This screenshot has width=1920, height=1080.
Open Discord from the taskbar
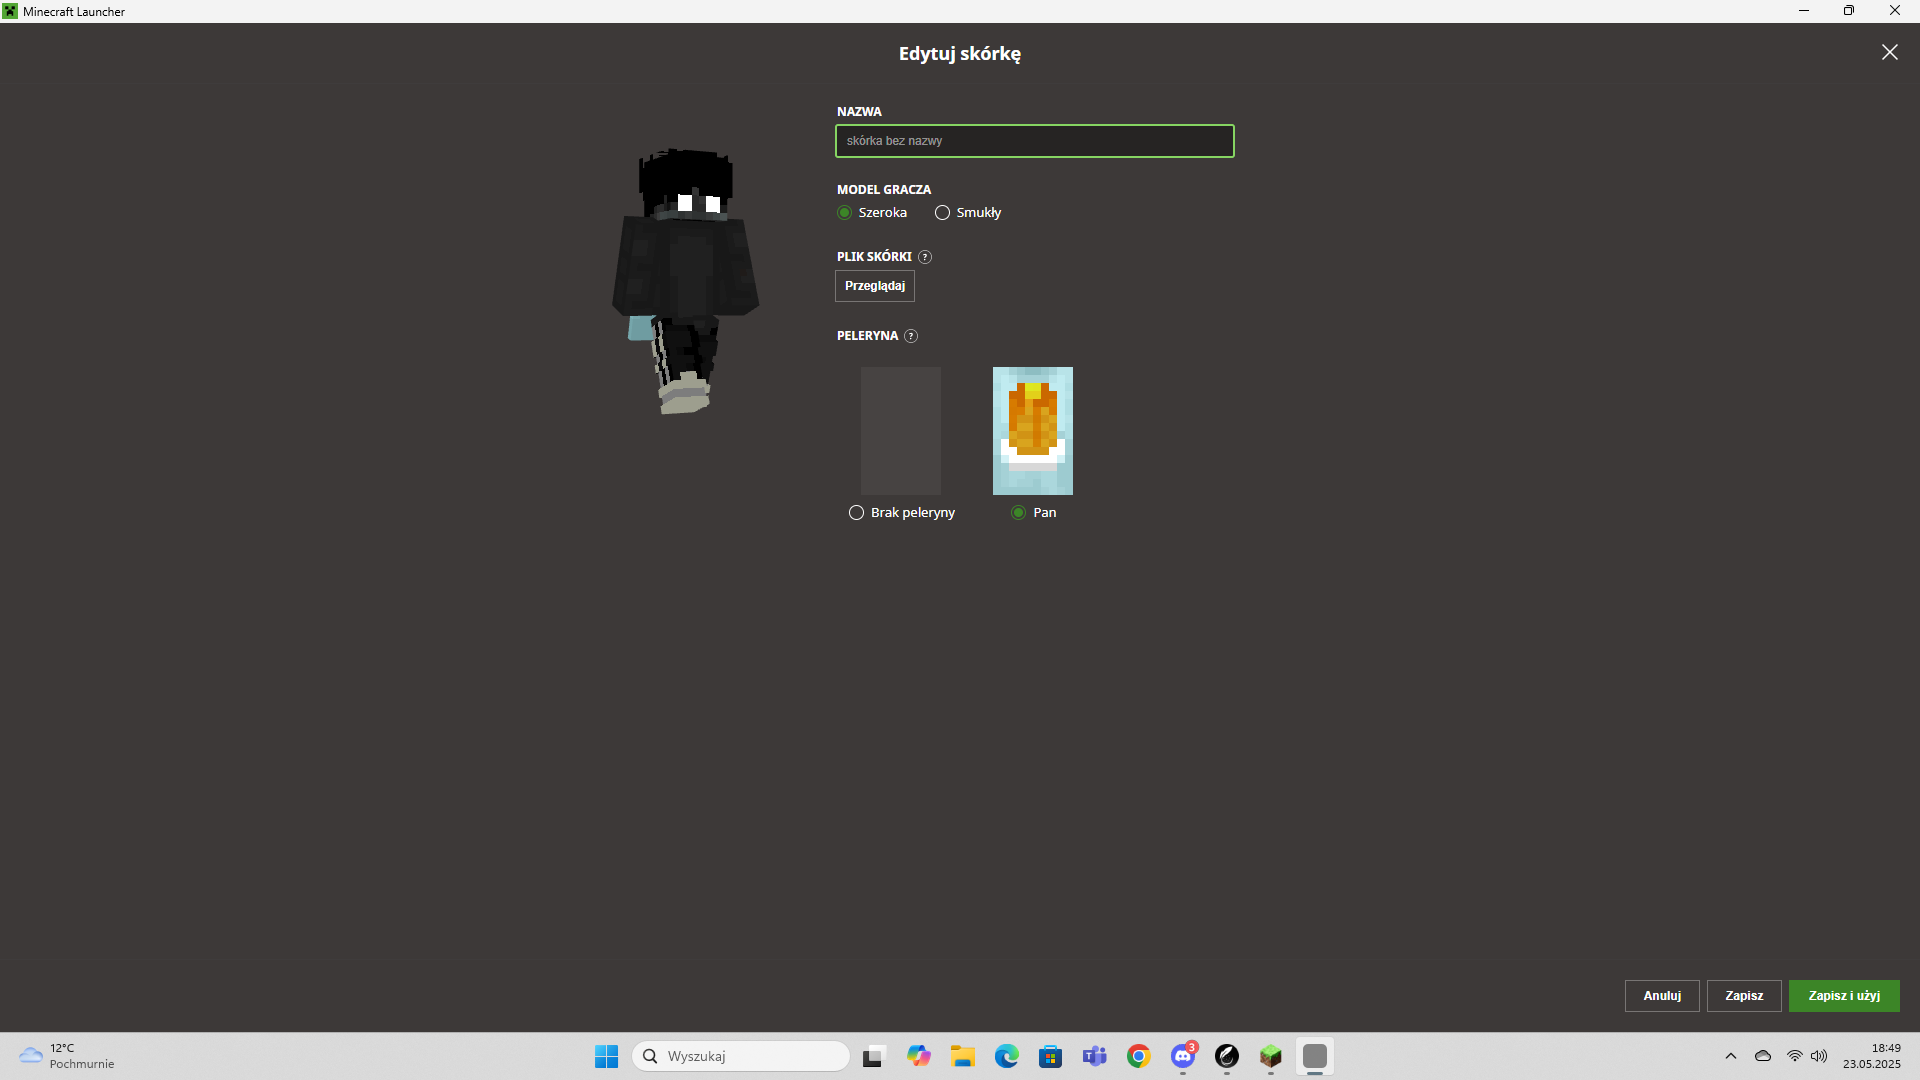(1183, 1056)
